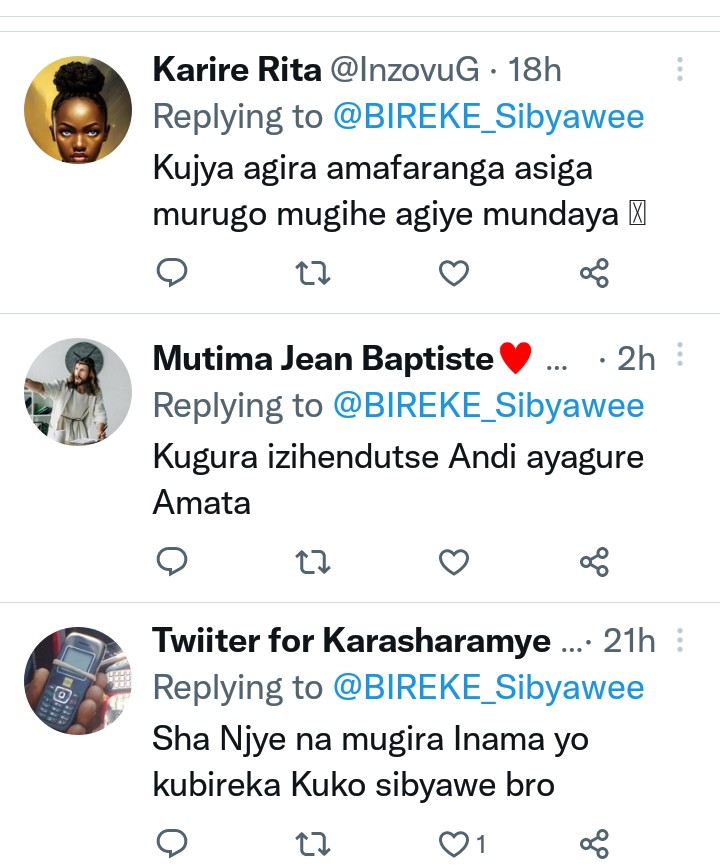Like Mutima Jean Baptiste's tweet
Image resolution: width=720 pixels, height=866 pixels.
(455, 562)
